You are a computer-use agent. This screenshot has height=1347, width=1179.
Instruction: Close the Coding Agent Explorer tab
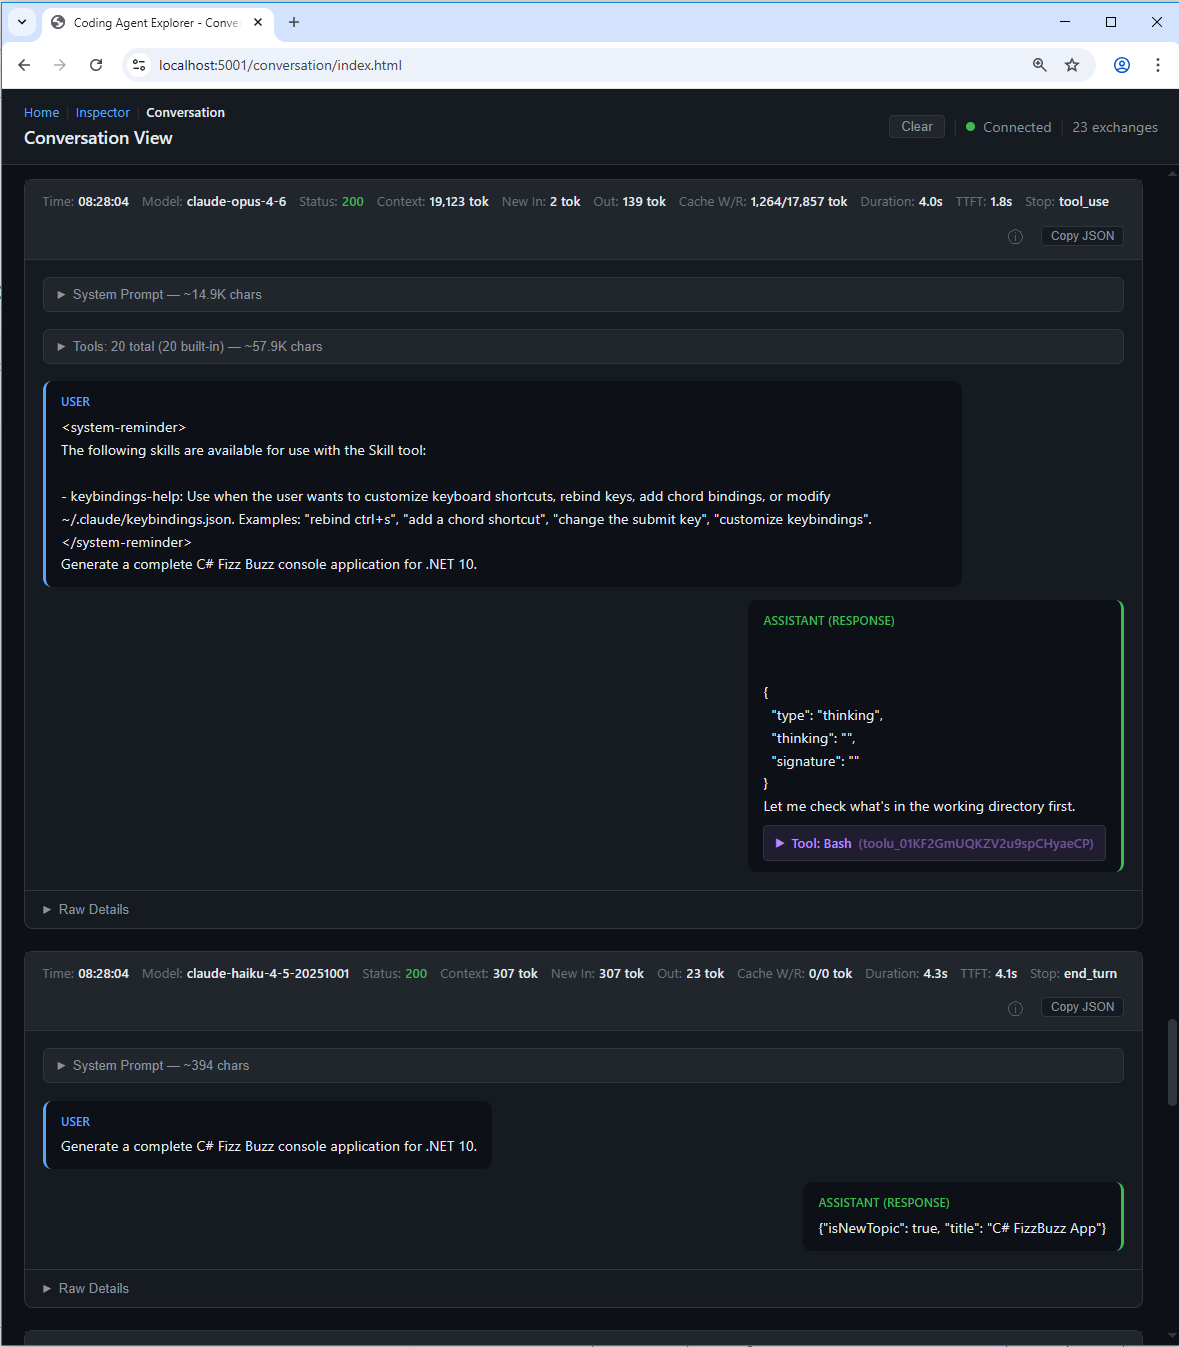pyautogui.click(x=258, y=22)
